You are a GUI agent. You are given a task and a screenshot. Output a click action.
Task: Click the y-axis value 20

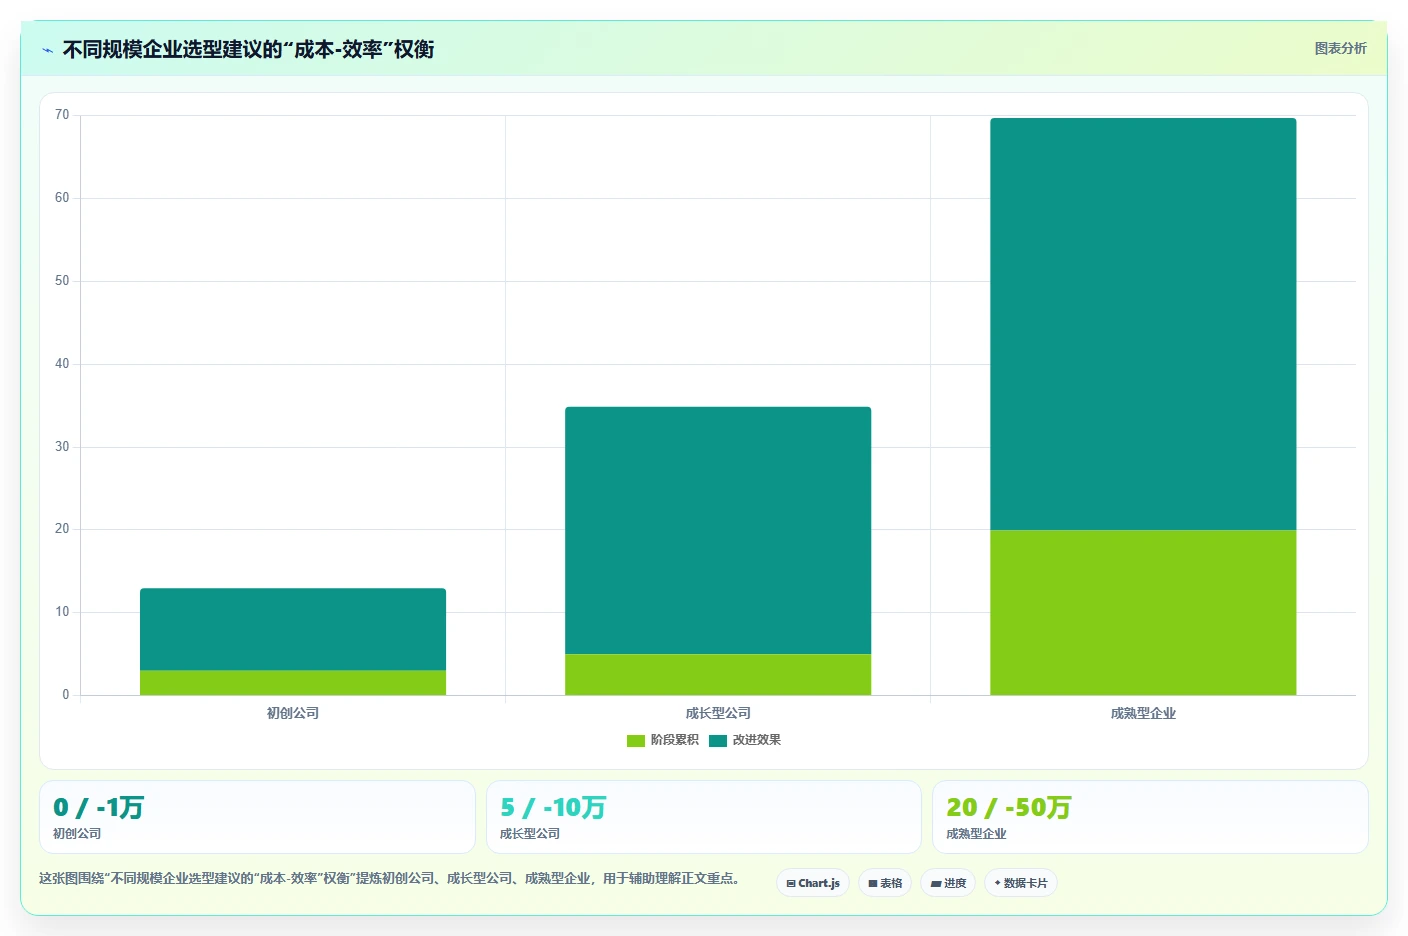click(62, 529)
